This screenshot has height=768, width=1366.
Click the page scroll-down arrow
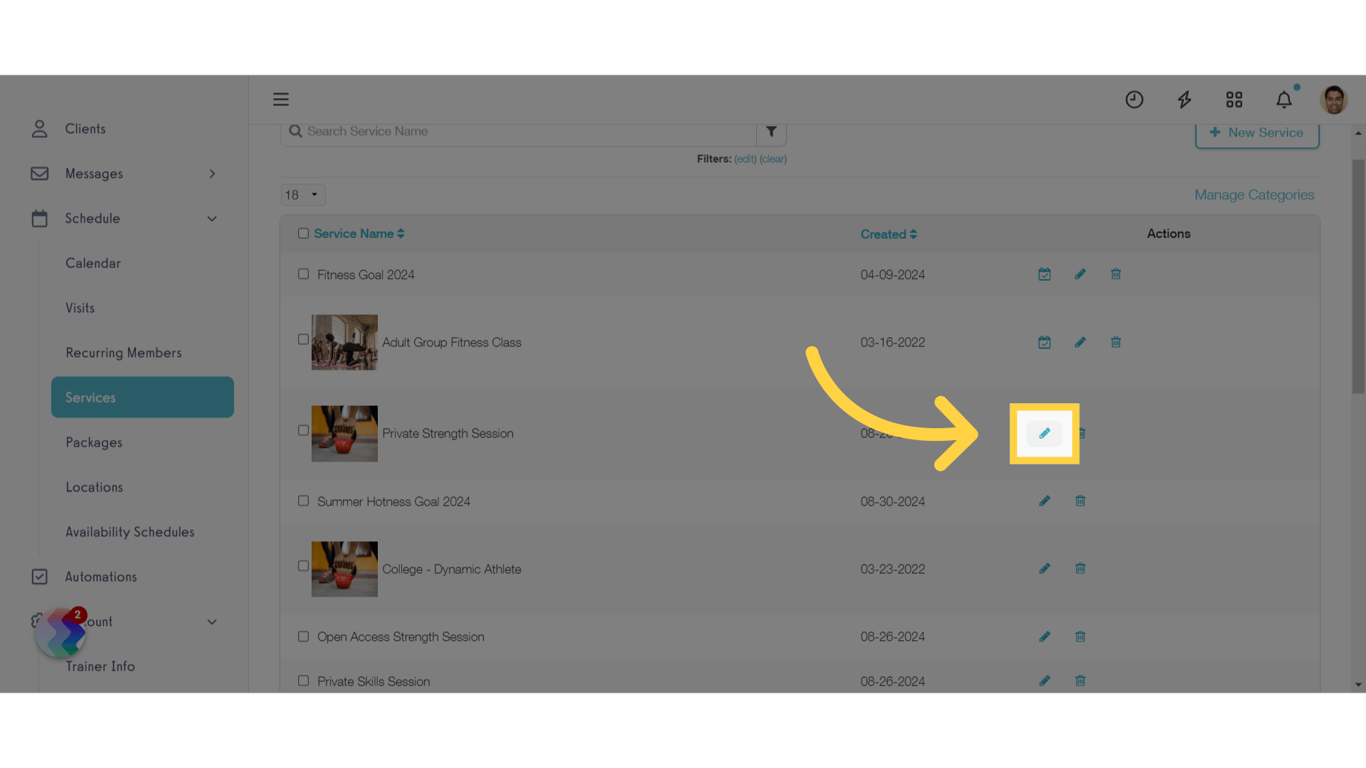coord(1358,685)
